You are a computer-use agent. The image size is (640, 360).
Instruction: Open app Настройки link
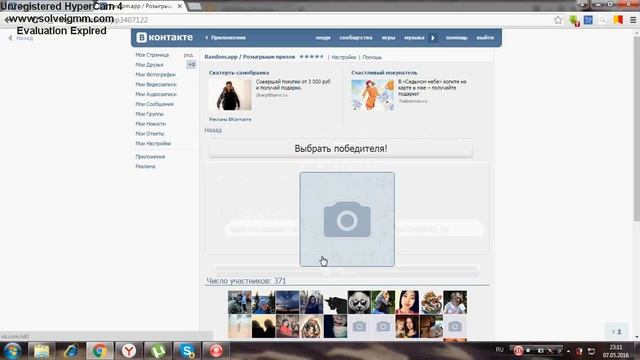(x=344, y=57)
